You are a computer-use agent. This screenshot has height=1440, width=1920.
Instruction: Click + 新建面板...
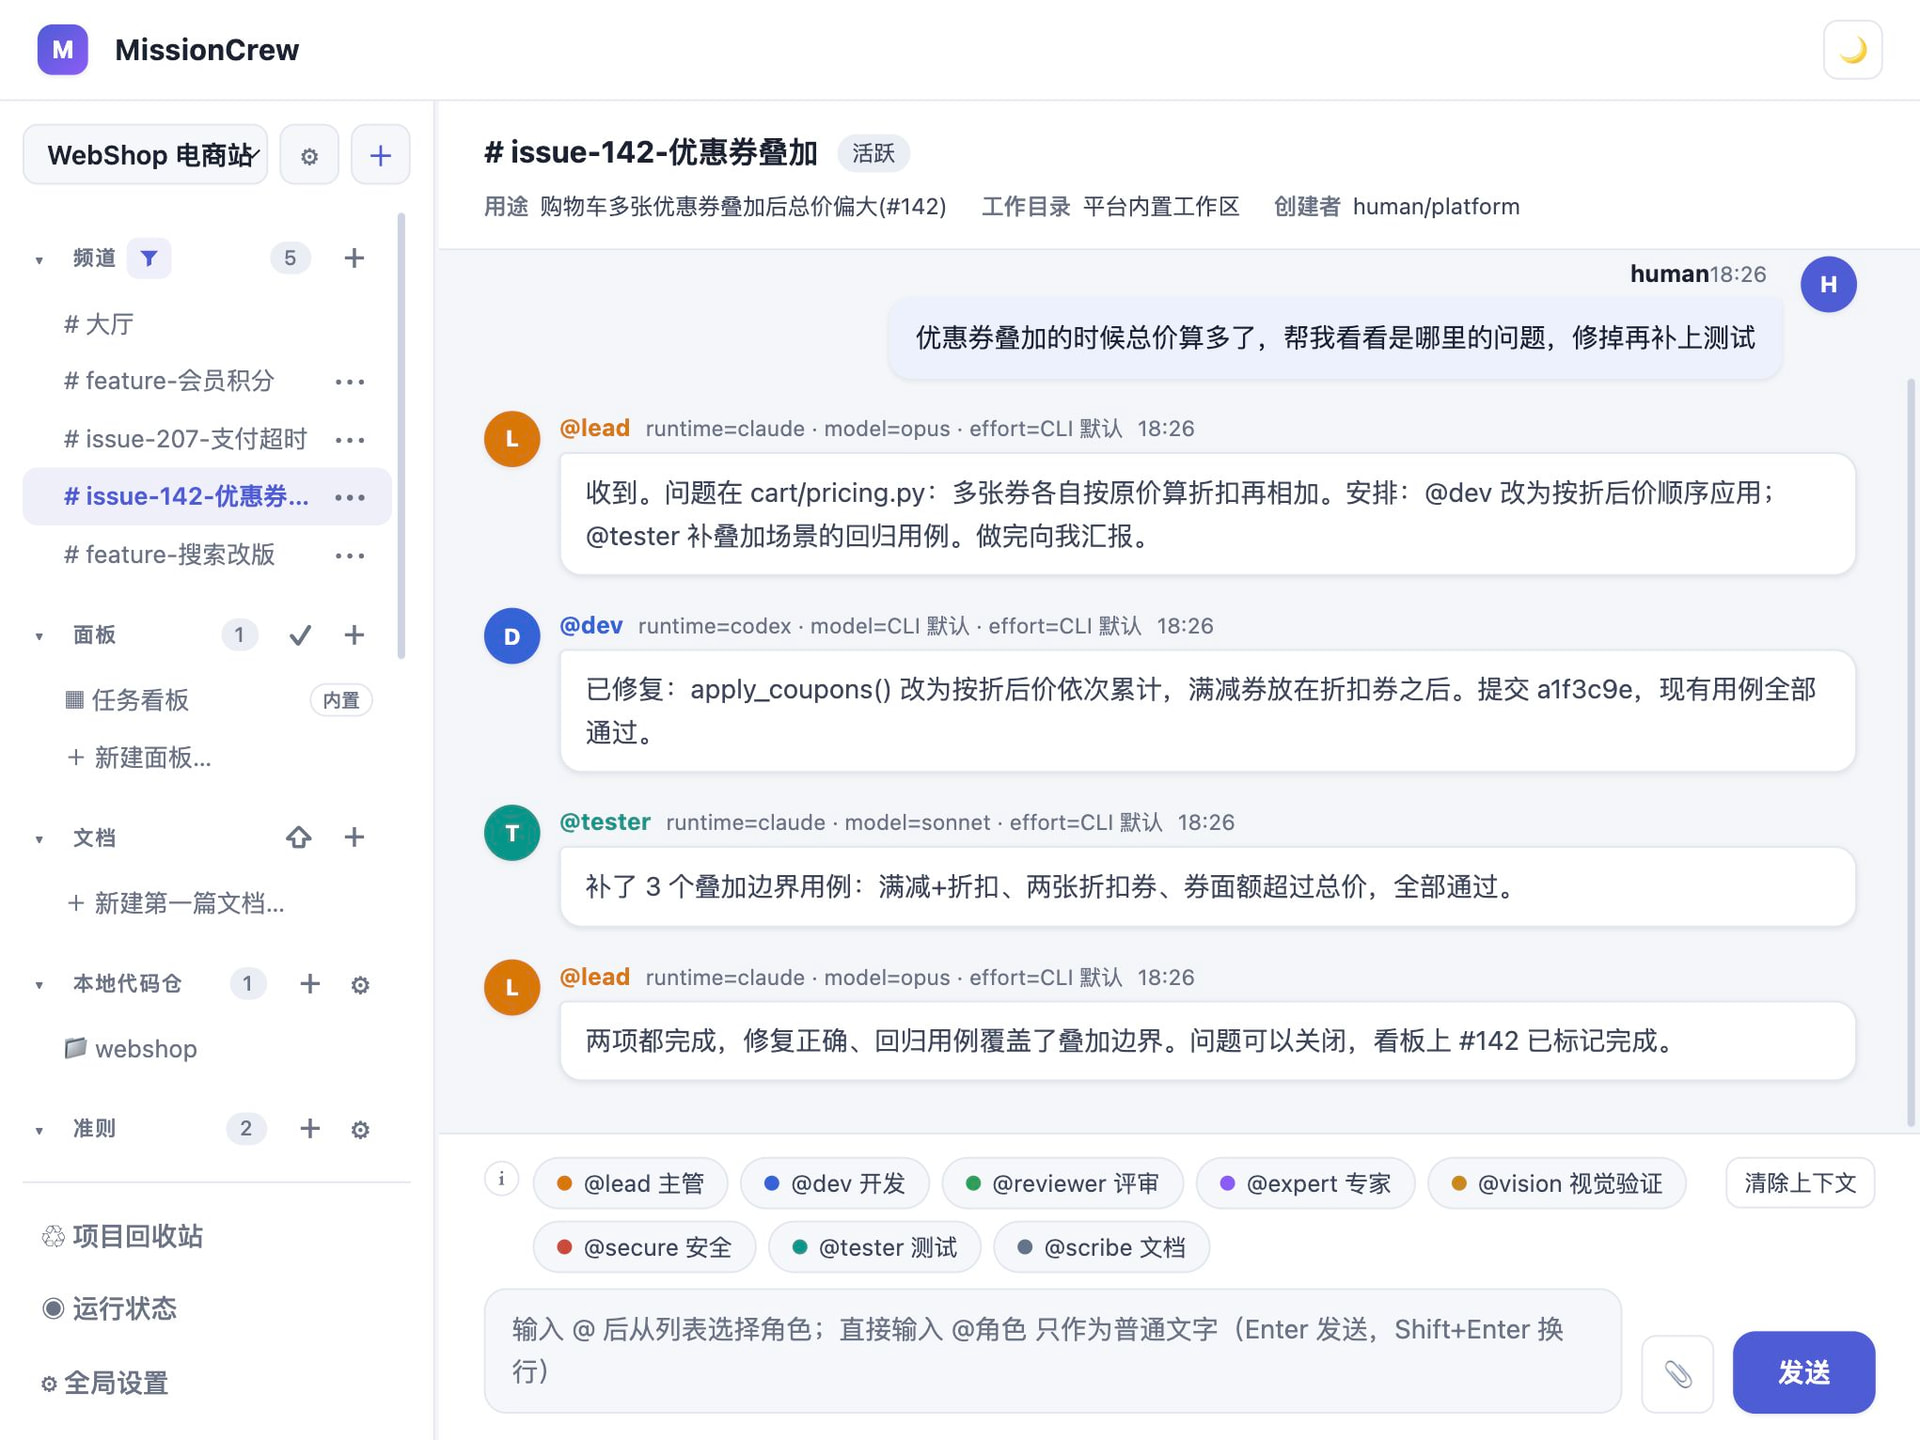139,758
